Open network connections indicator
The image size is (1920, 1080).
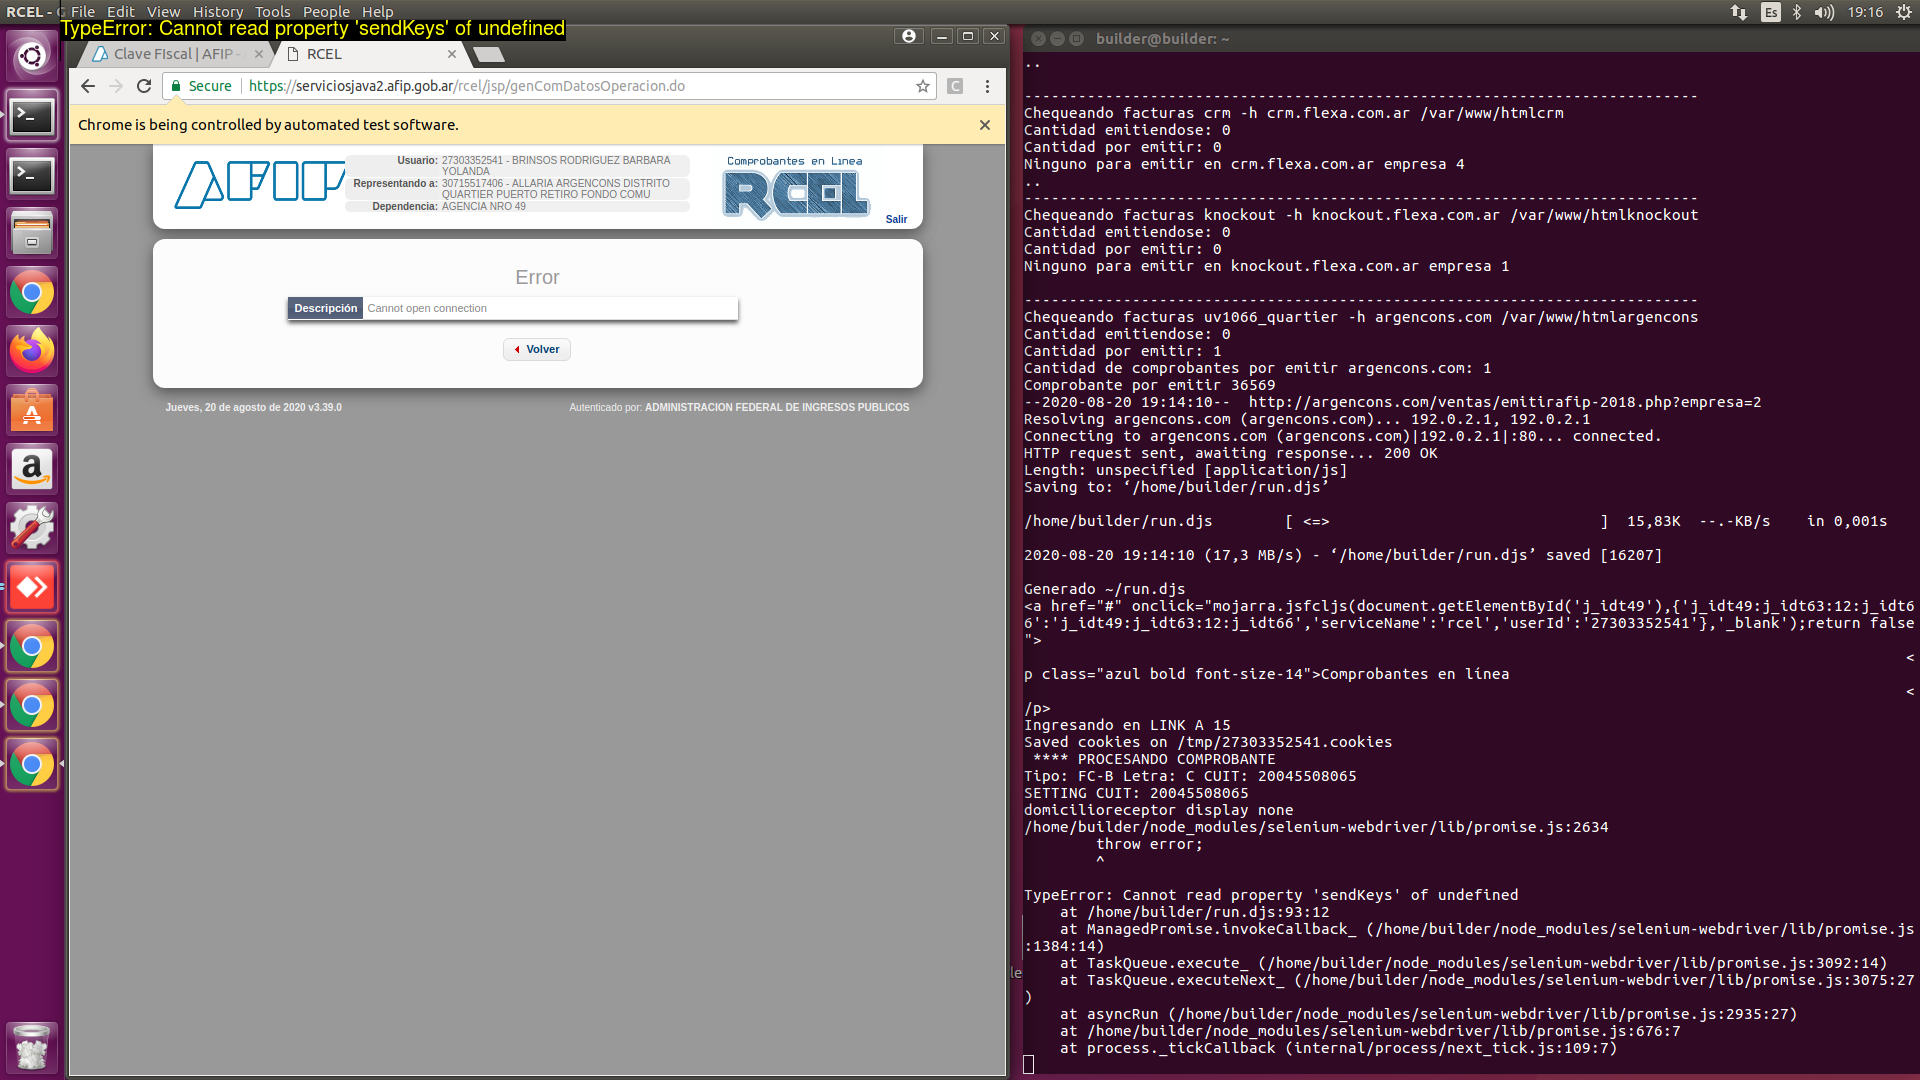(1739, 12)
